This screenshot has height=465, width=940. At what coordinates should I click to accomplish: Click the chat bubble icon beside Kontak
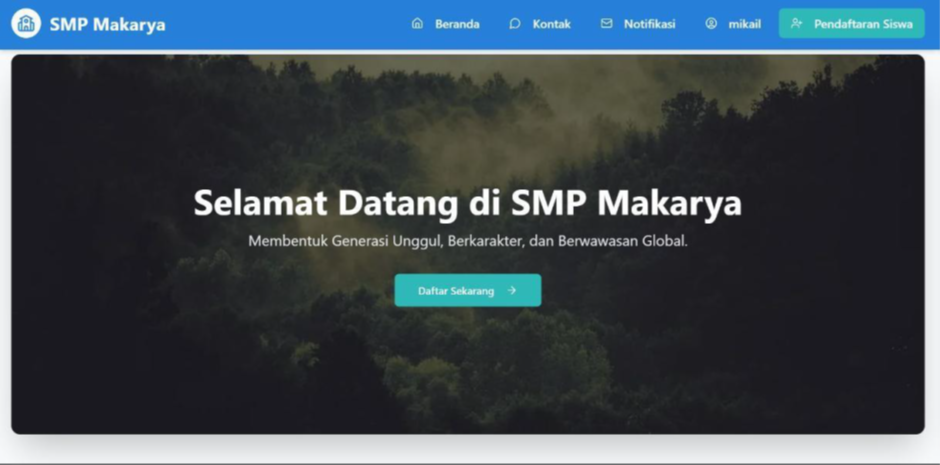515,24
